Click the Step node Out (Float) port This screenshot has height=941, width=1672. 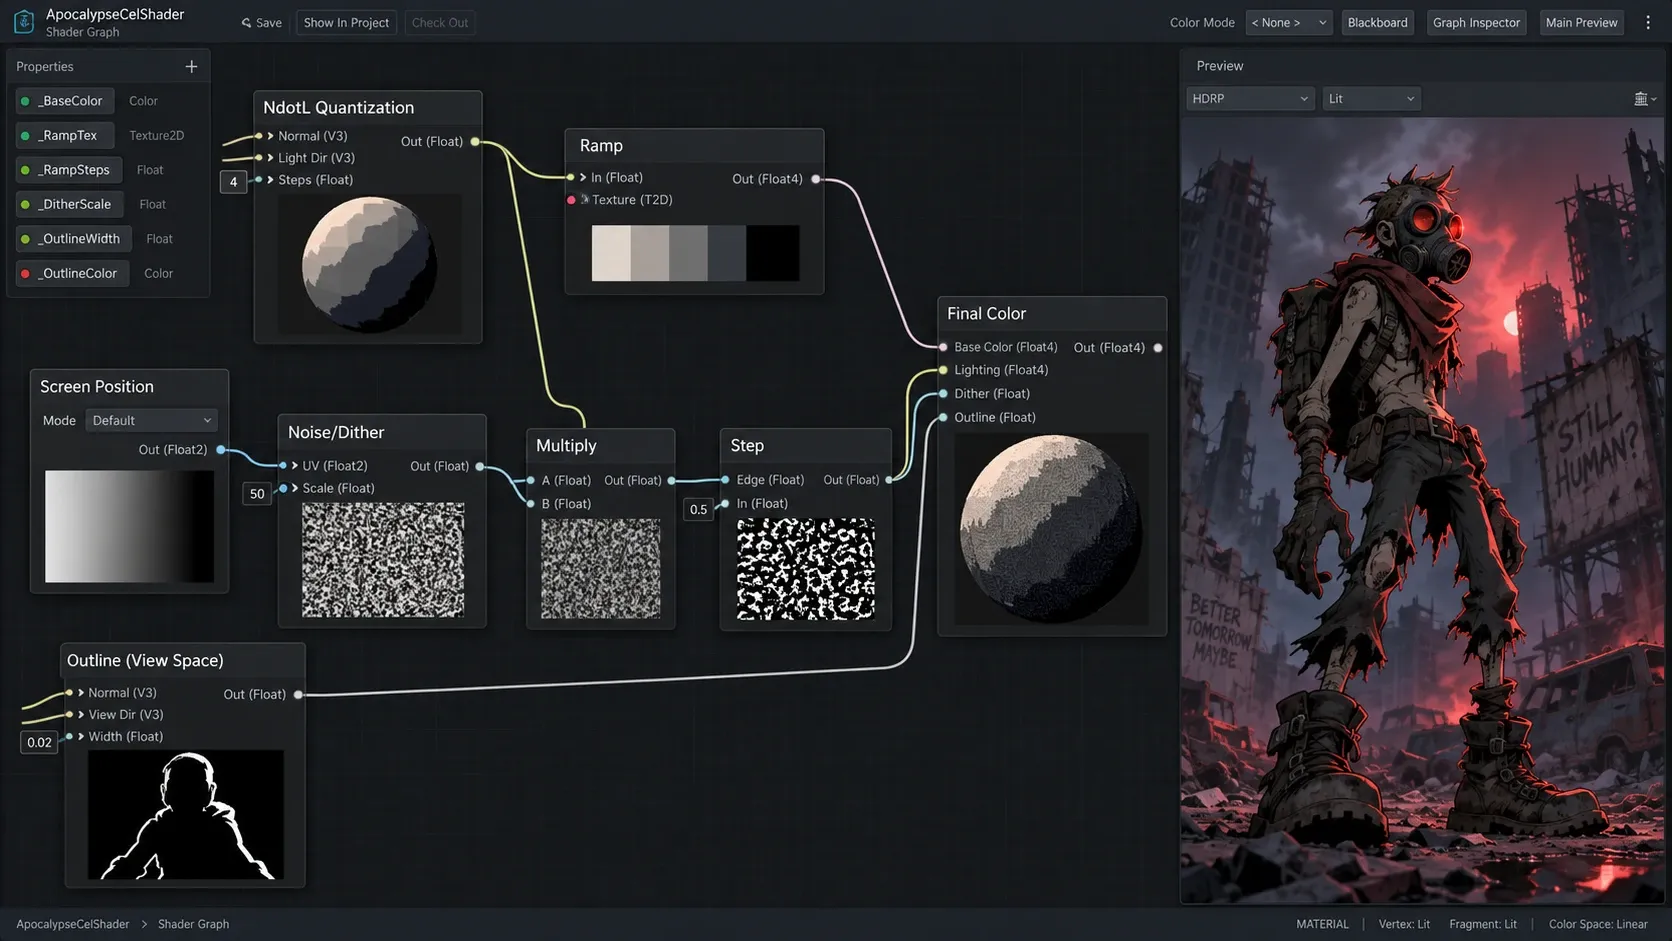pyautogui.click(x=889, y=480)
